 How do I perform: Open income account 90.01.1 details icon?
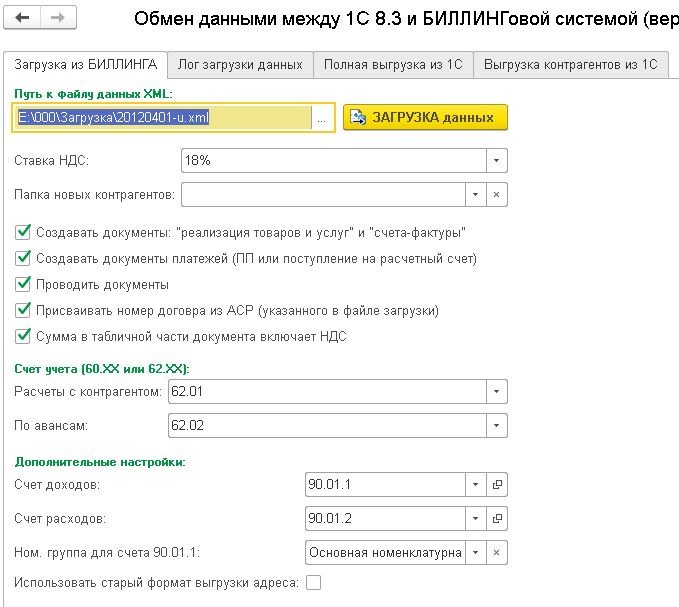[497, 485]
